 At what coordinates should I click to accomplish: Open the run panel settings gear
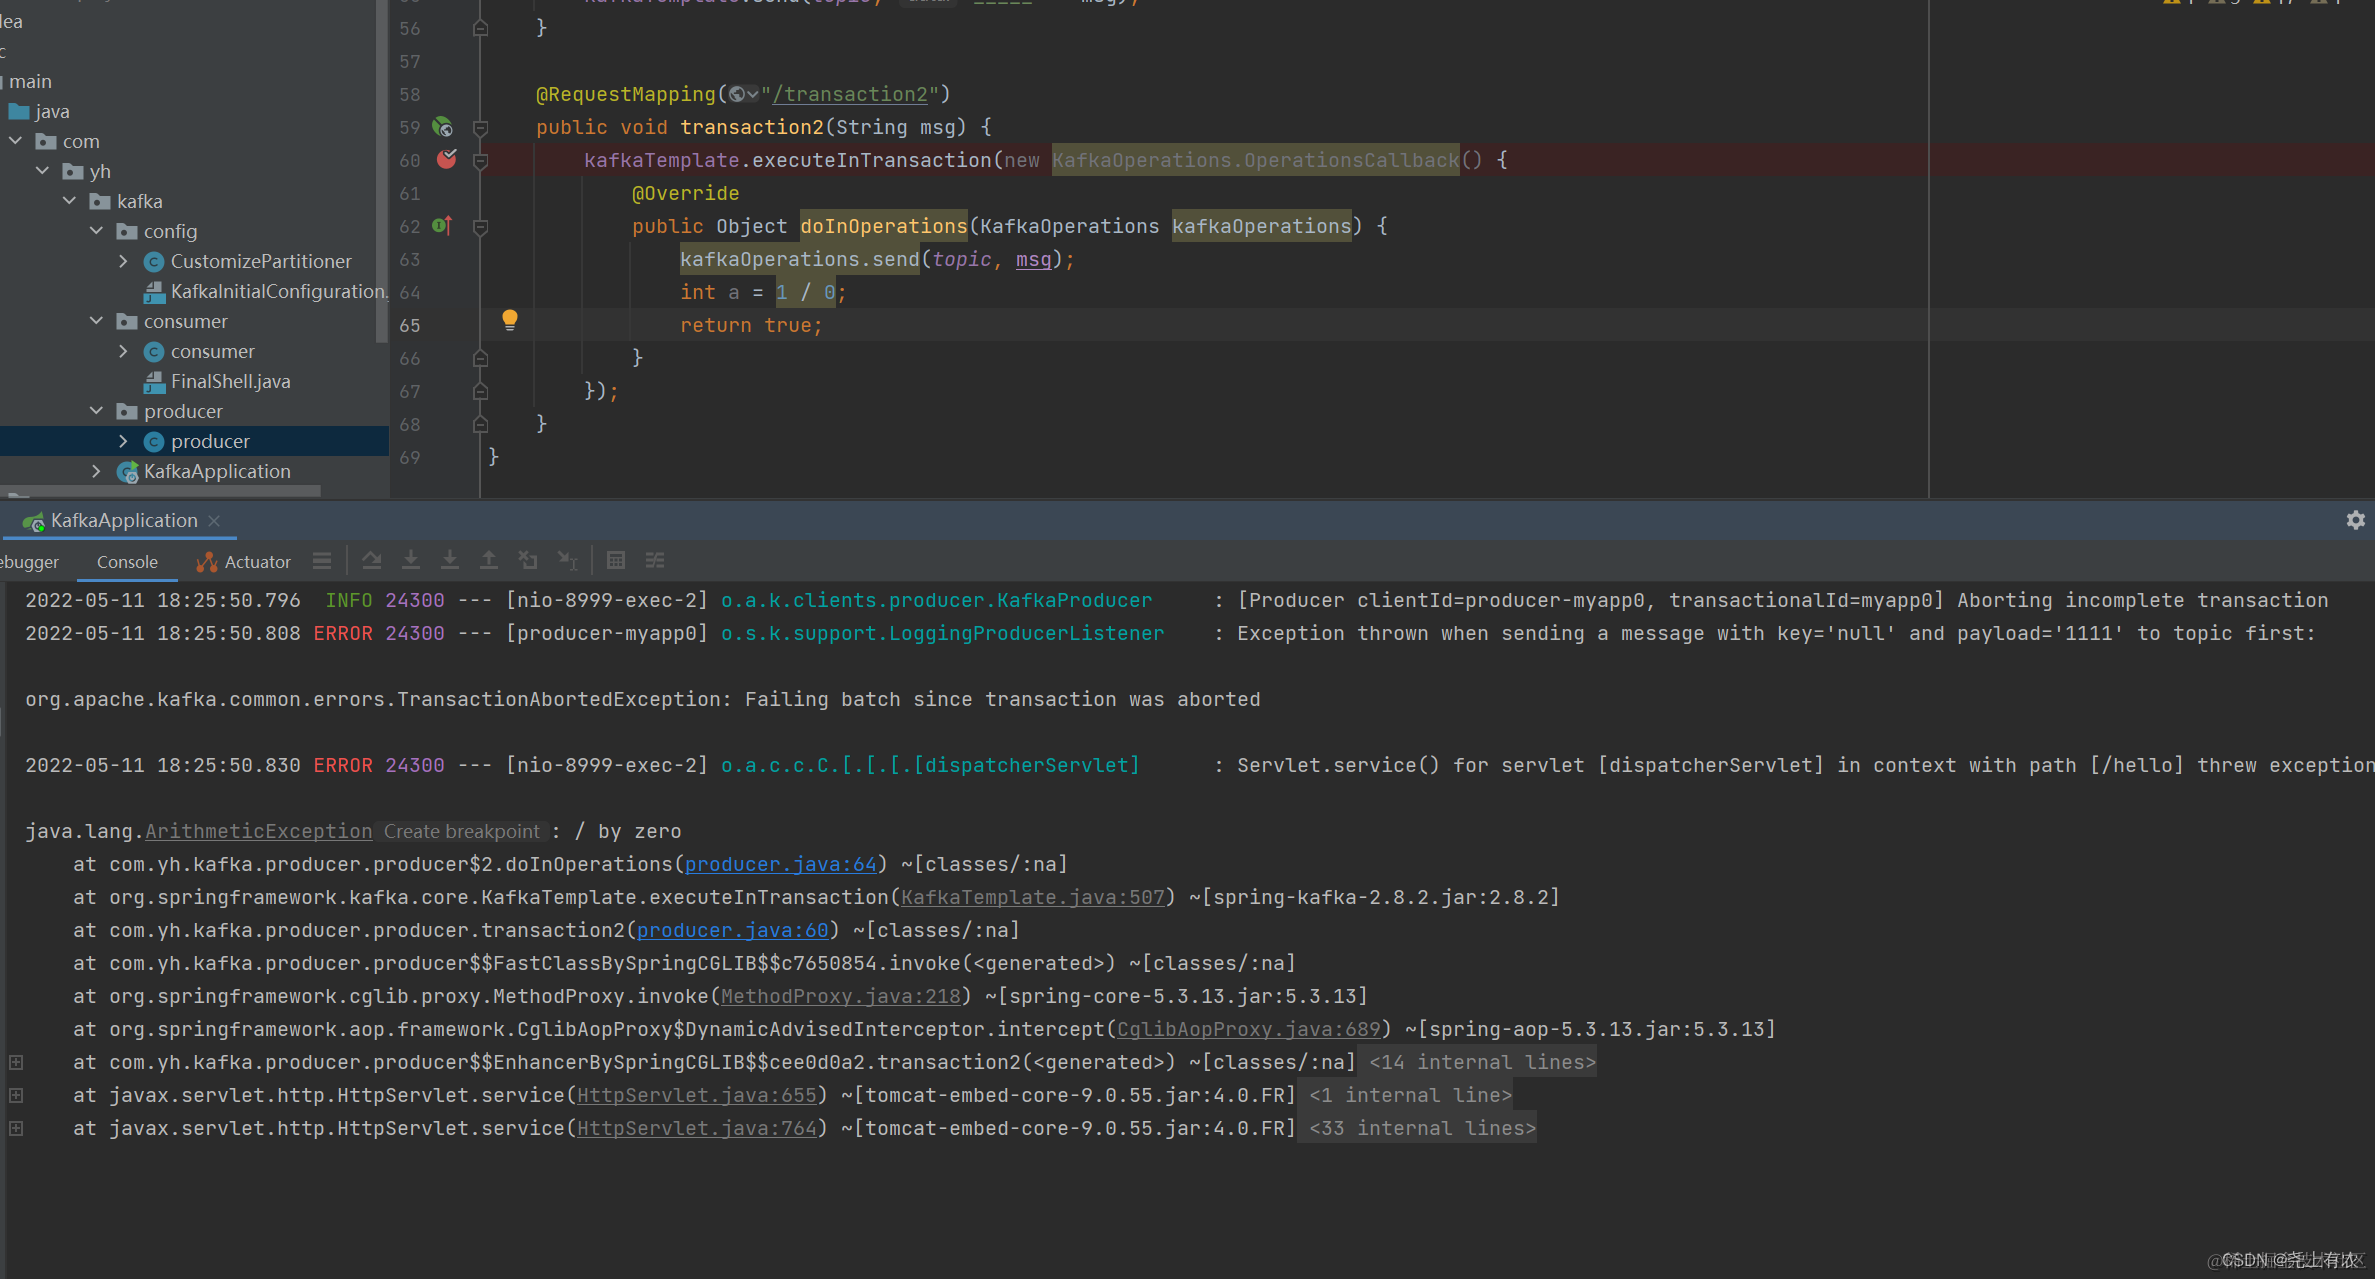point(2355,520)
